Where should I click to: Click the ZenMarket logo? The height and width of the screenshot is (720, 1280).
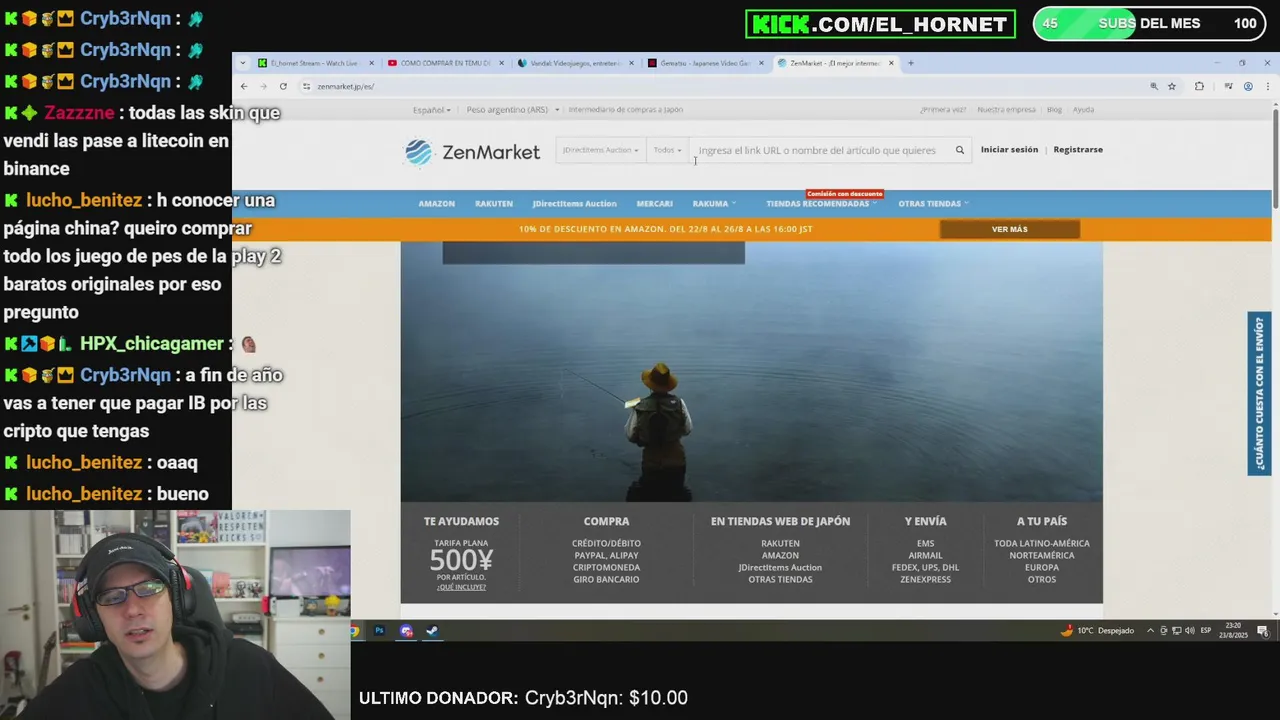(x=472, y=152)
